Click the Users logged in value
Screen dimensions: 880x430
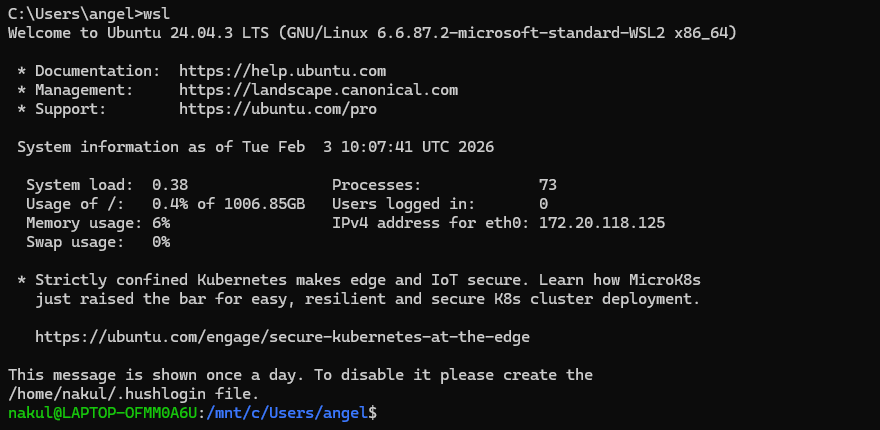(543, 204)
